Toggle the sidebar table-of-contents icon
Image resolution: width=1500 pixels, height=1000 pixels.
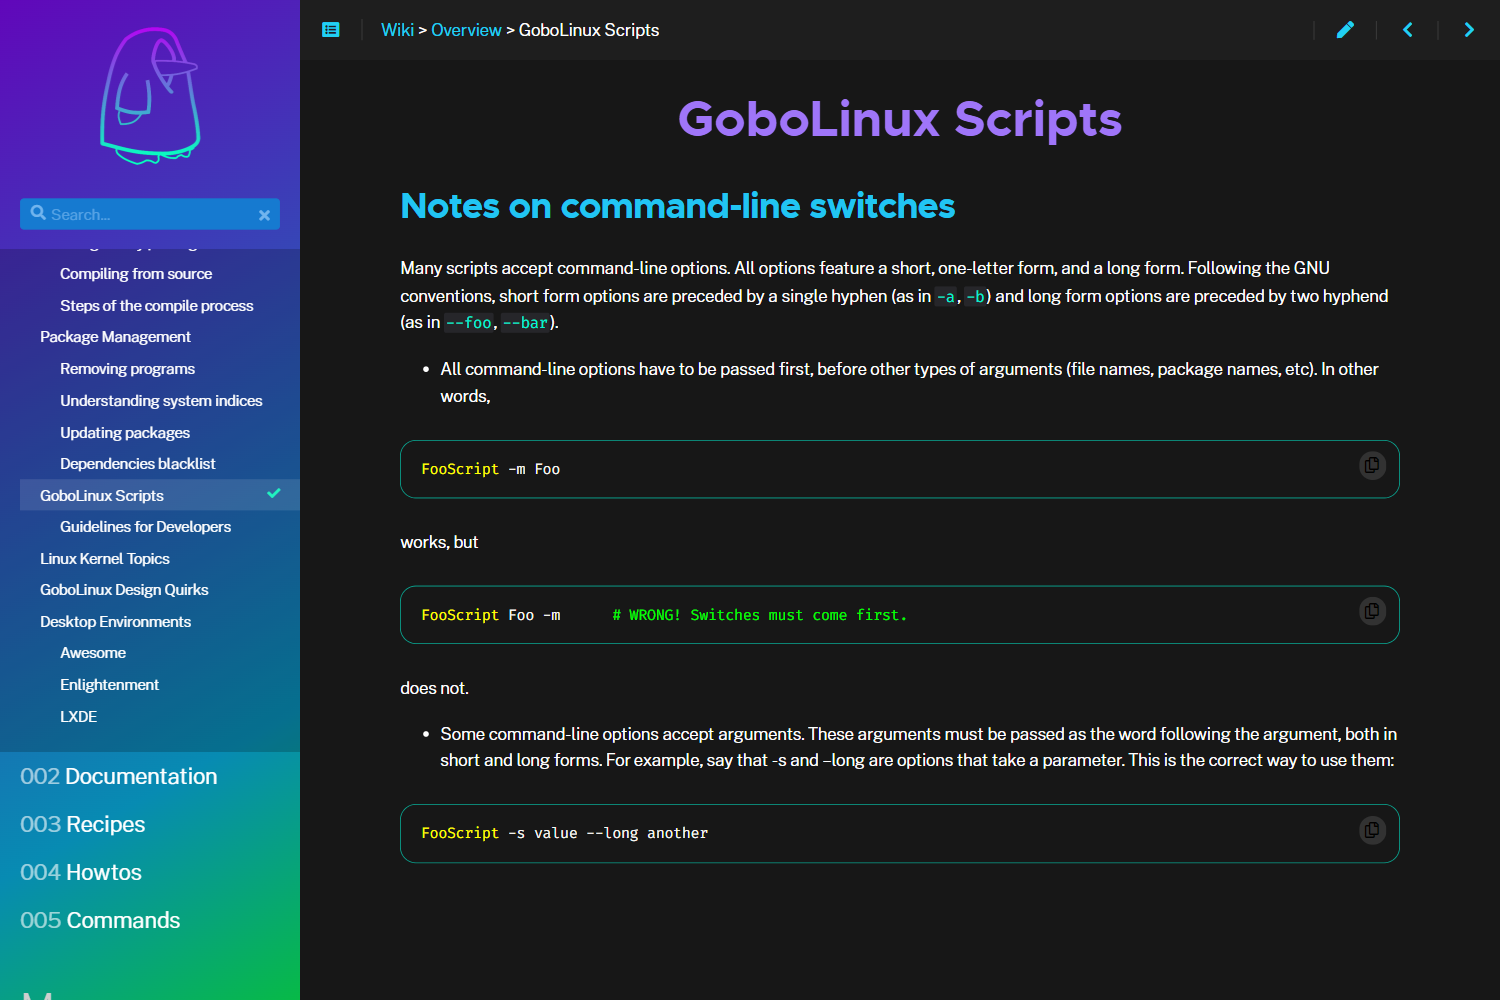[x=331, y=29]
